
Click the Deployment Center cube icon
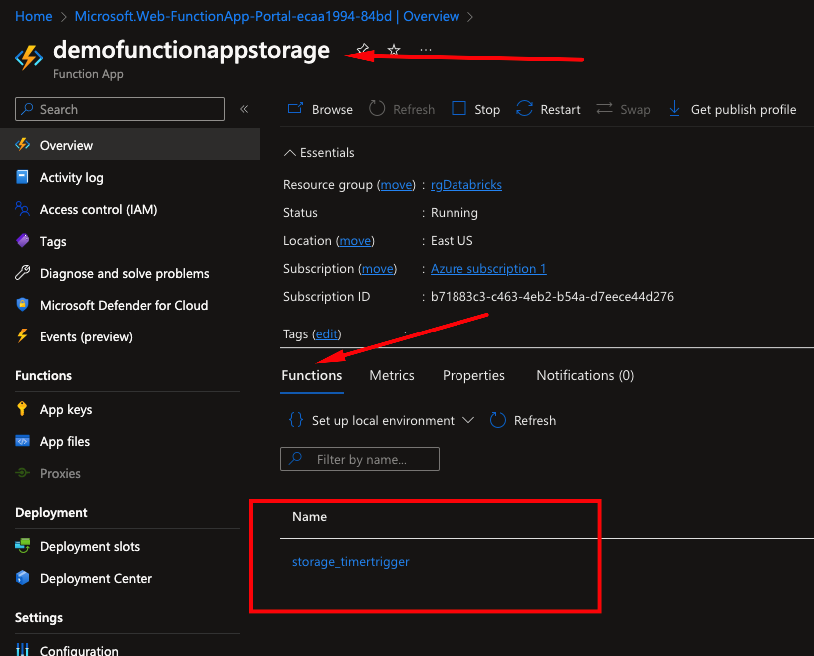(22, 578)
